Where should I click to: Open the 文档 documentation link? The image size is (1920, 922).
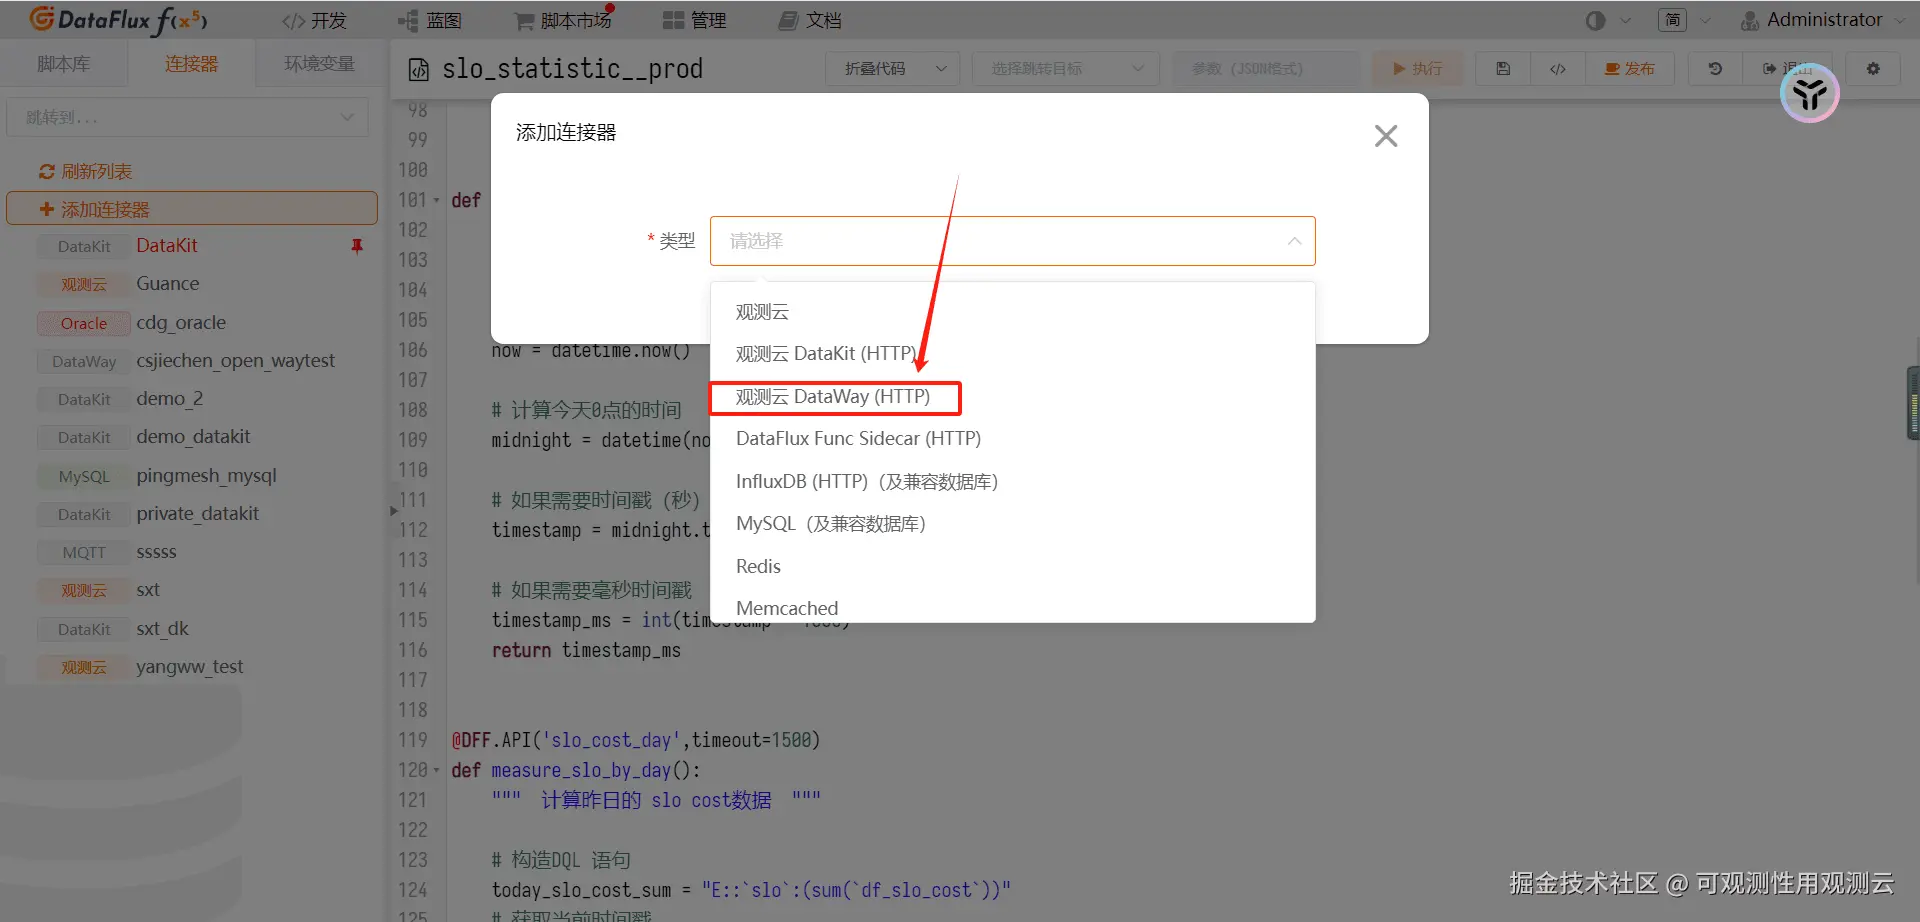(x=810, y=21)
